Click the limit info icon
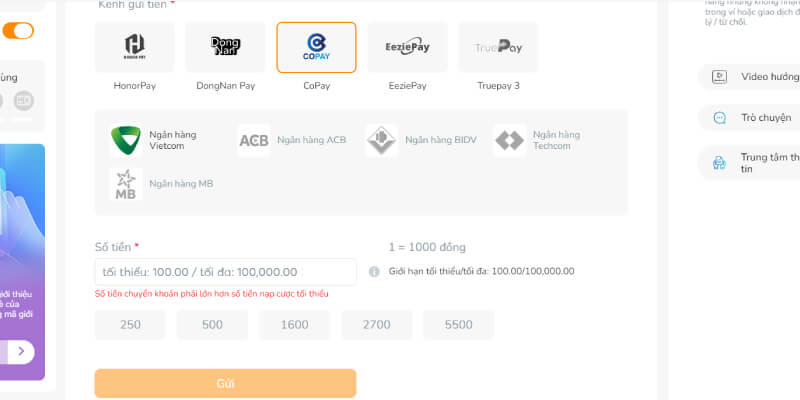The height and width of the screenshot is (400, 800). pos(374,272)
